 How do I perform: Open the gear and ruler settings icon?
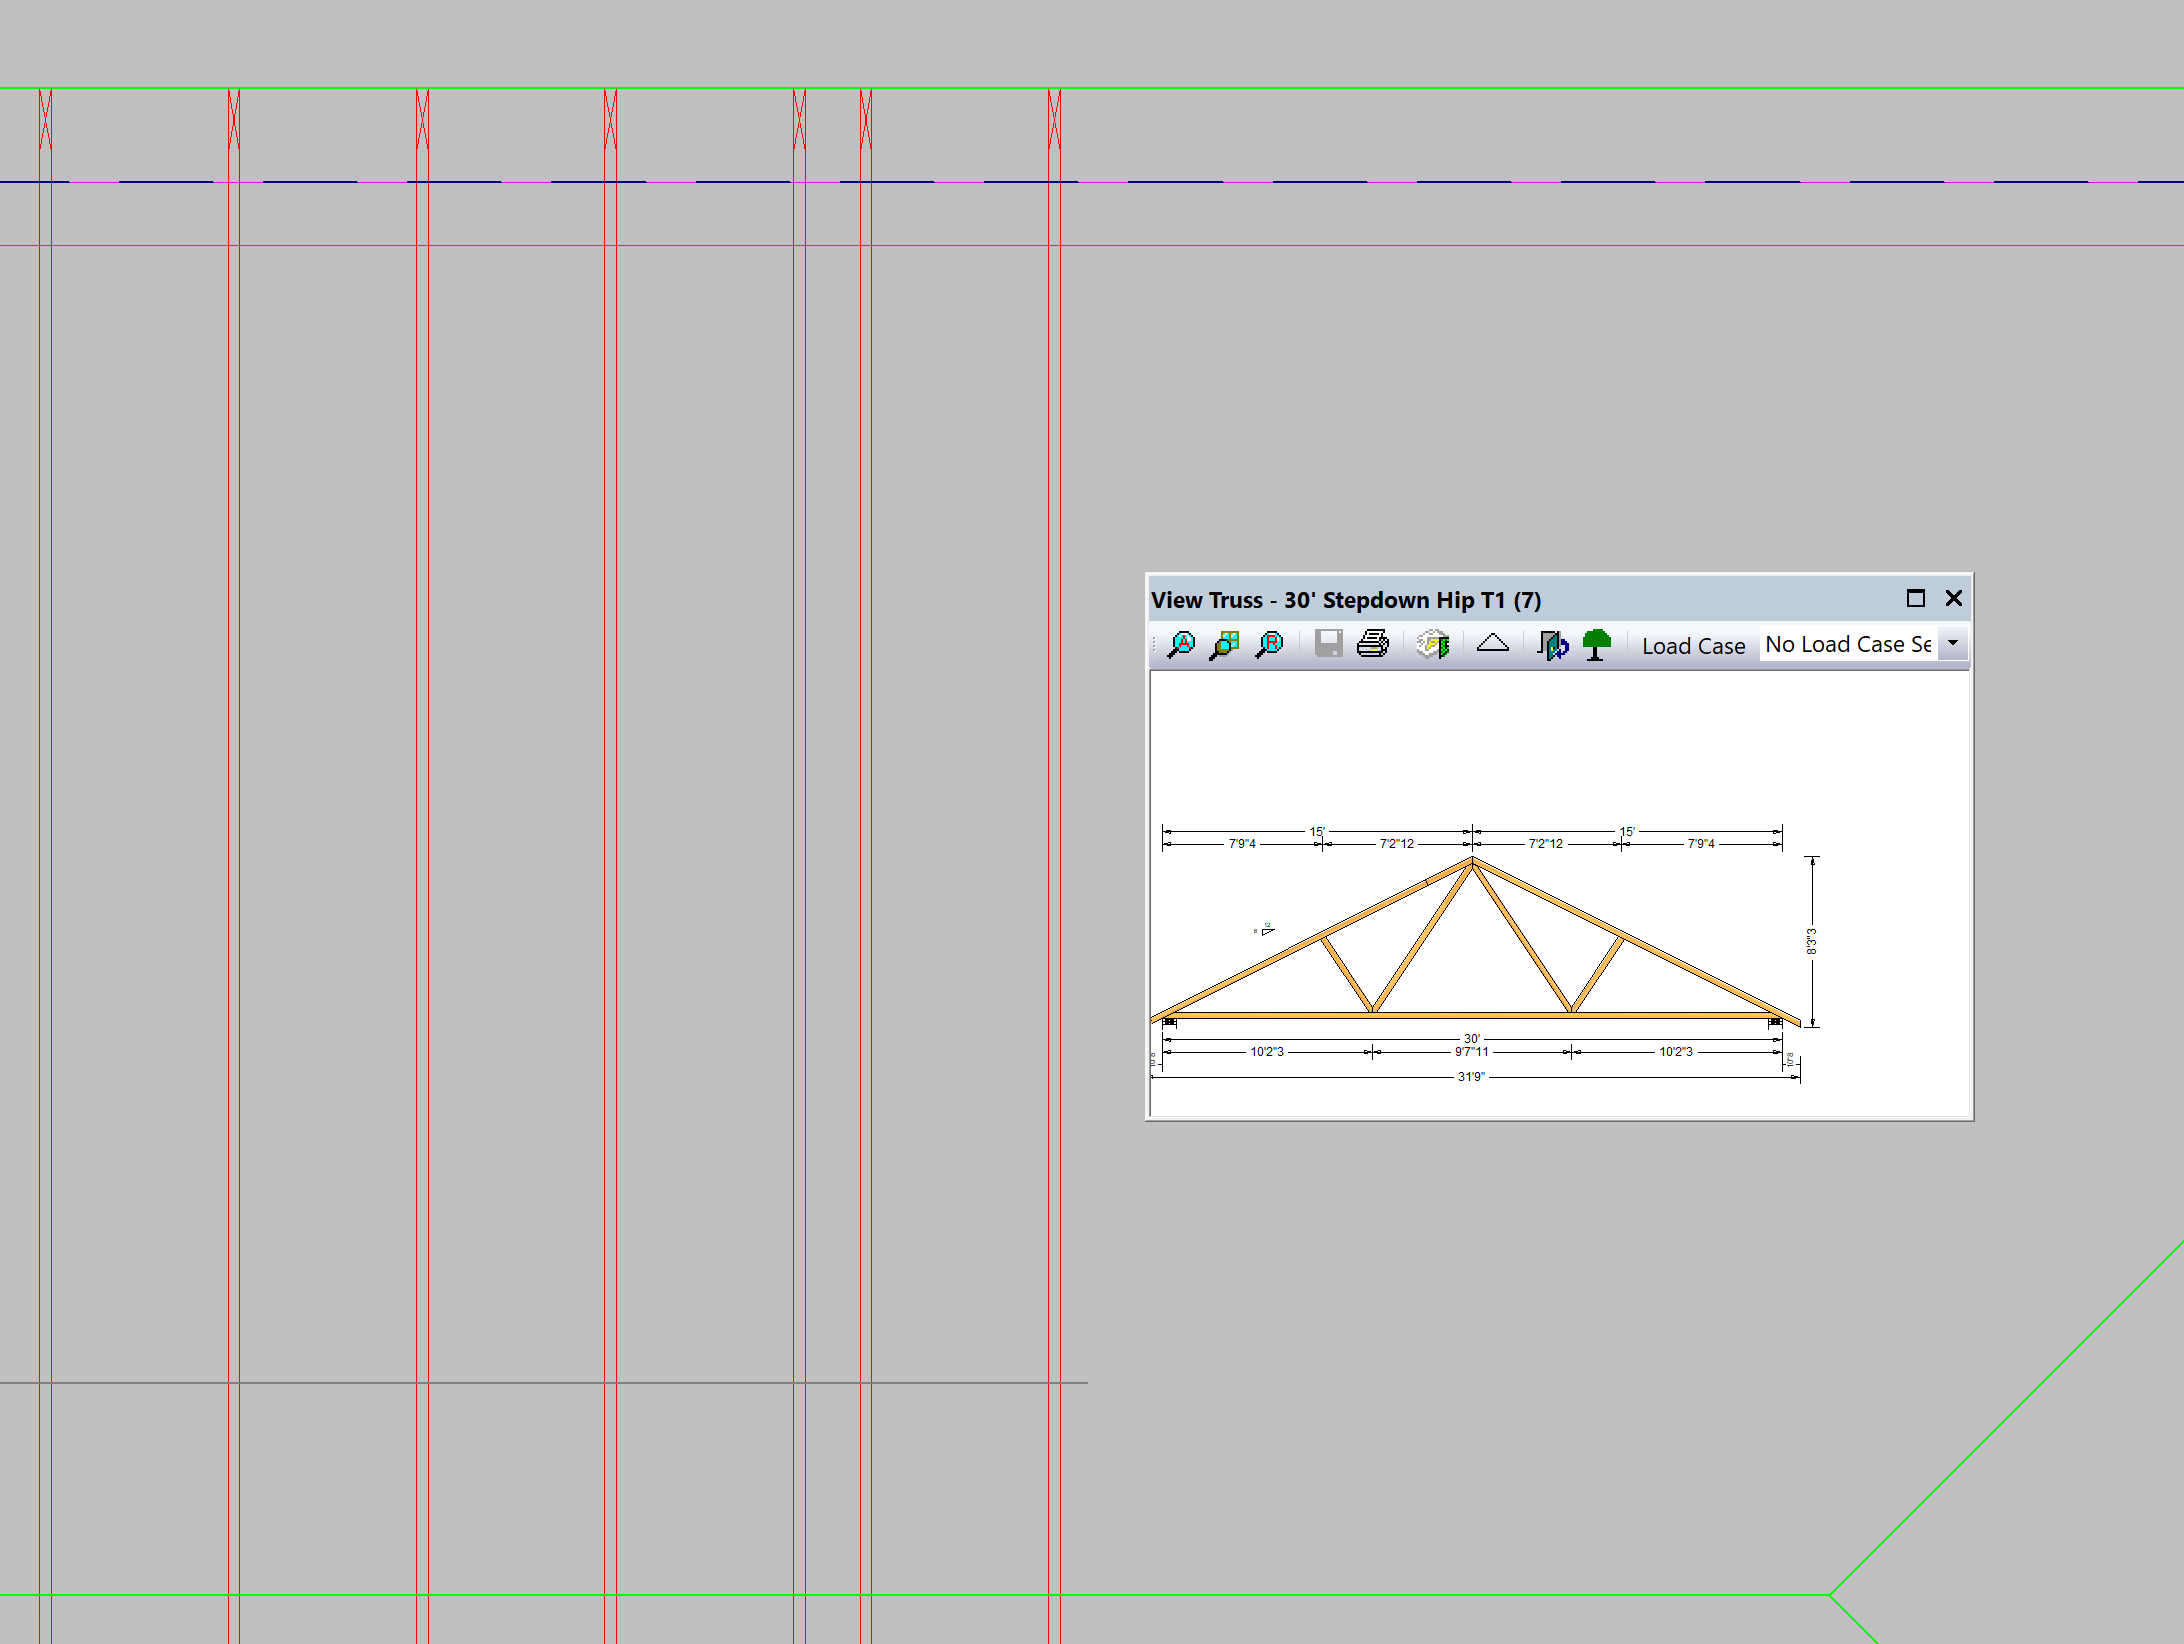point(1433,644)
